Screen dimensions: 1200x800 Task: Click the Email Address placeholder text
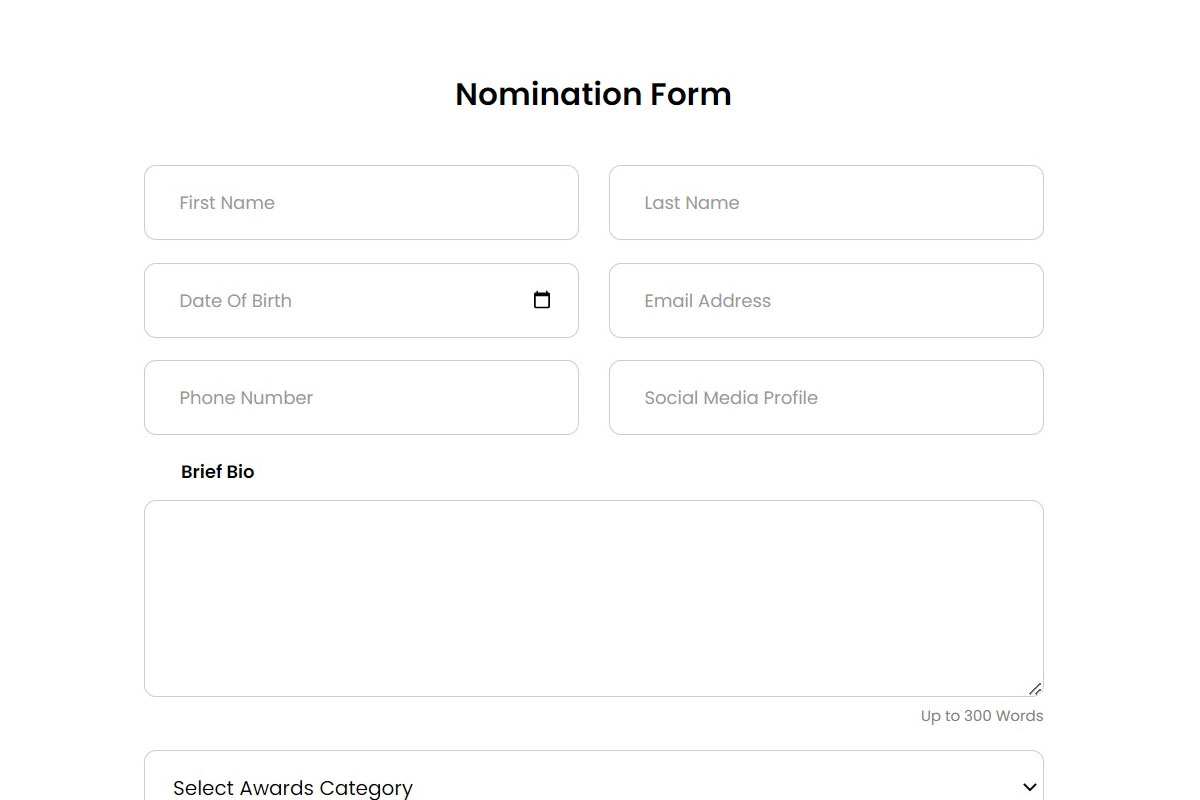point(707,300)
